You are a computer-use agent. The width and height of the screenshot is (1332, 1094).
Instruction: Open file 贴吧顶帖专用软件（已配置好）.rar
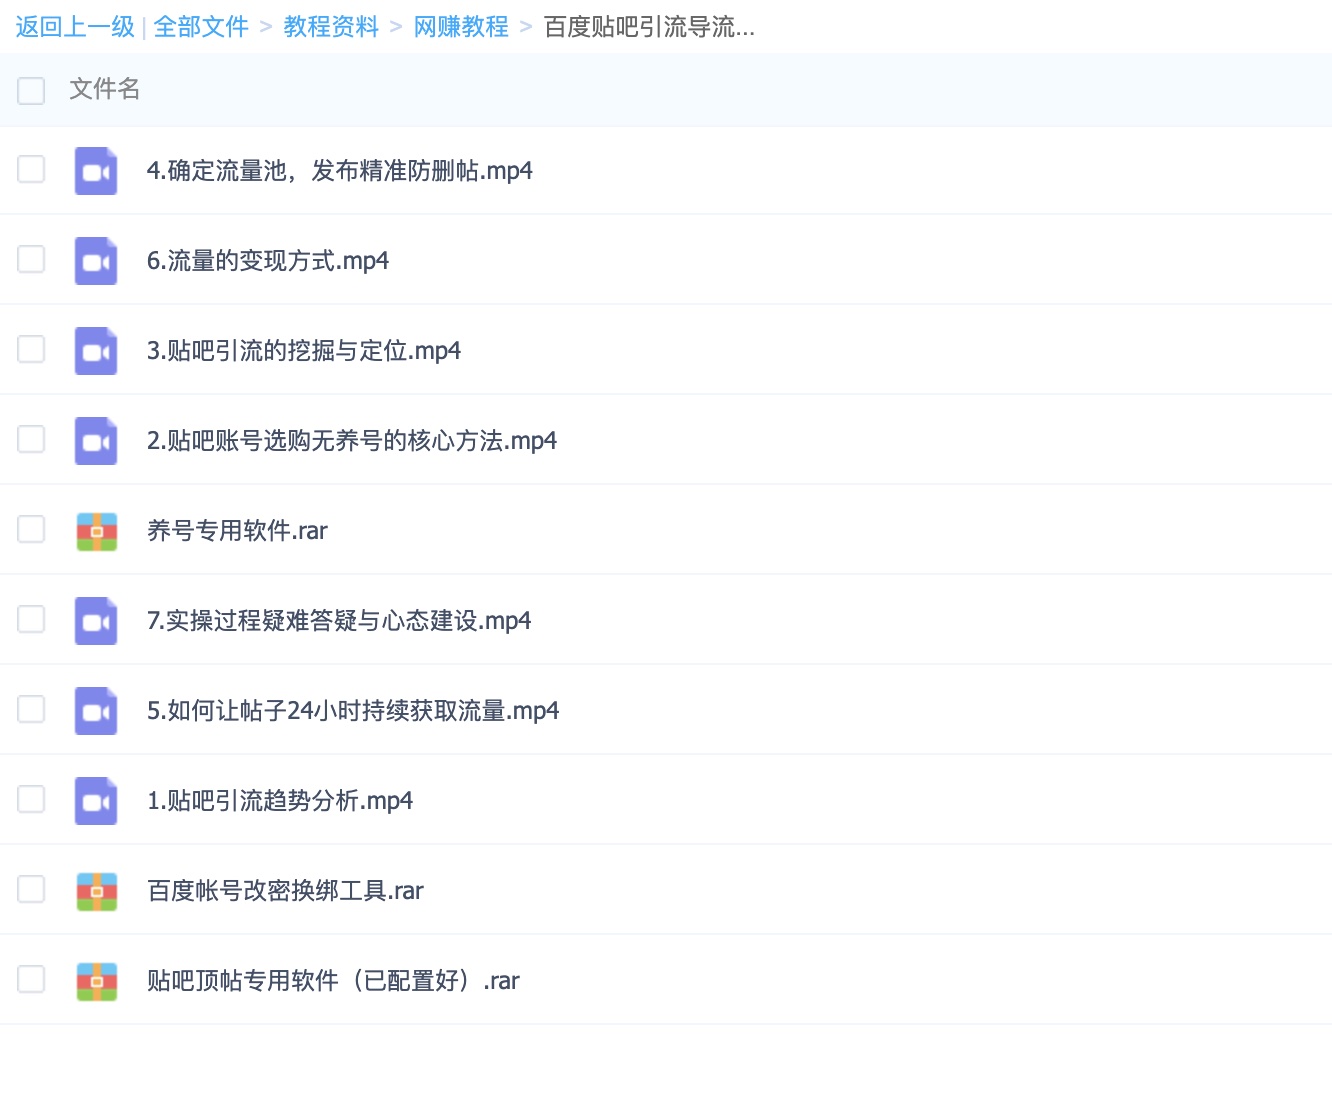[x=333, y=981]
